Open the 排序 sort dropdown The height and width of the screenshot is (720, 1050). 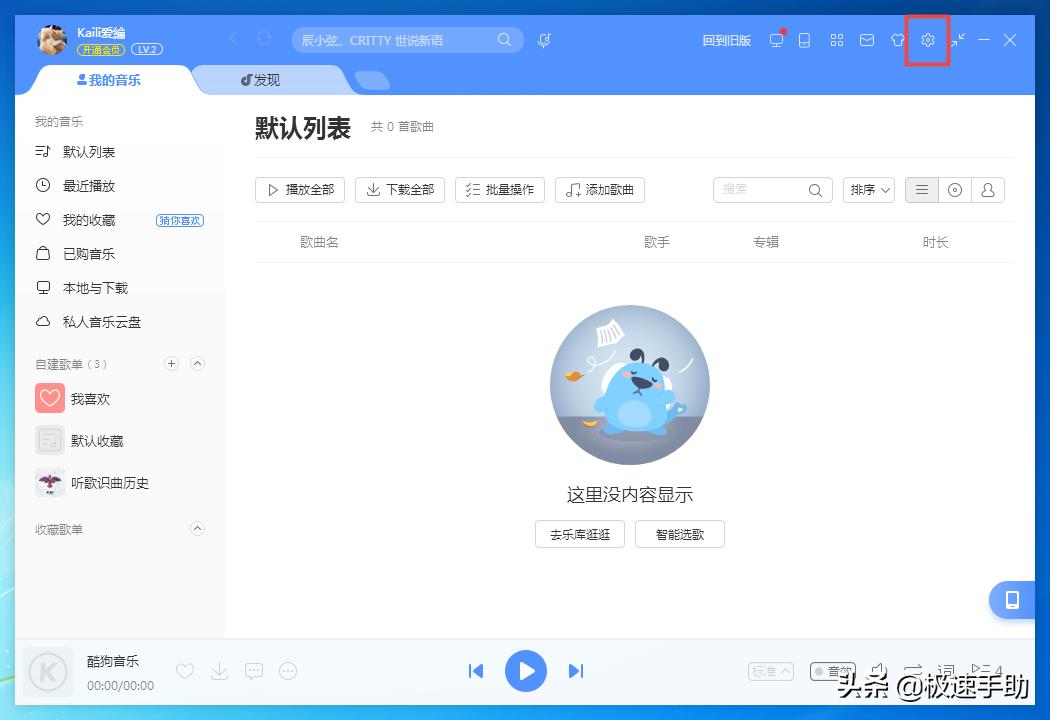[x=868, y=189]
